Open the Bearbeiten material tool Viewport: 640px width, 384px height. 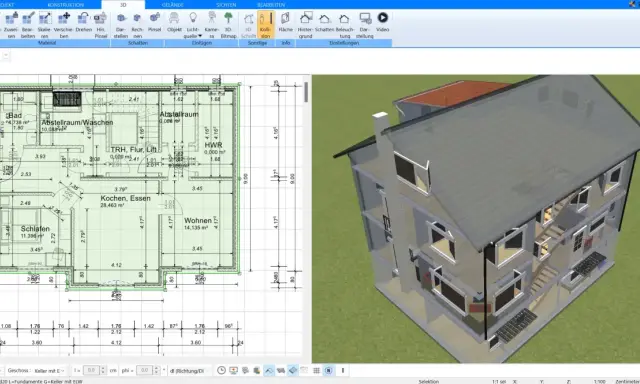(x=28, y=24)
